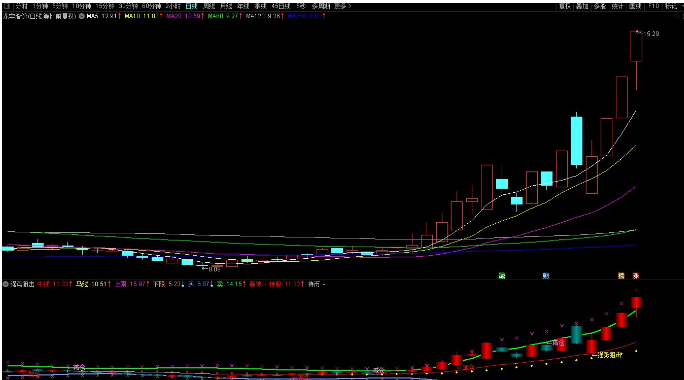Click the gear icon beside MA5 indicator
684x380 pixels.
tap(82, 16)
